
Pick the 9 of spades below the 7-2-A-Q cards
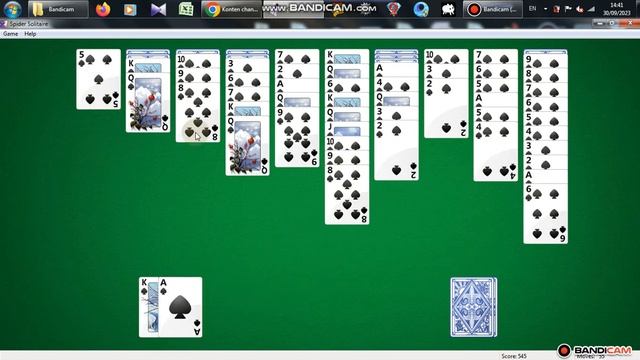pyautogui.click(x=297, y=137)
